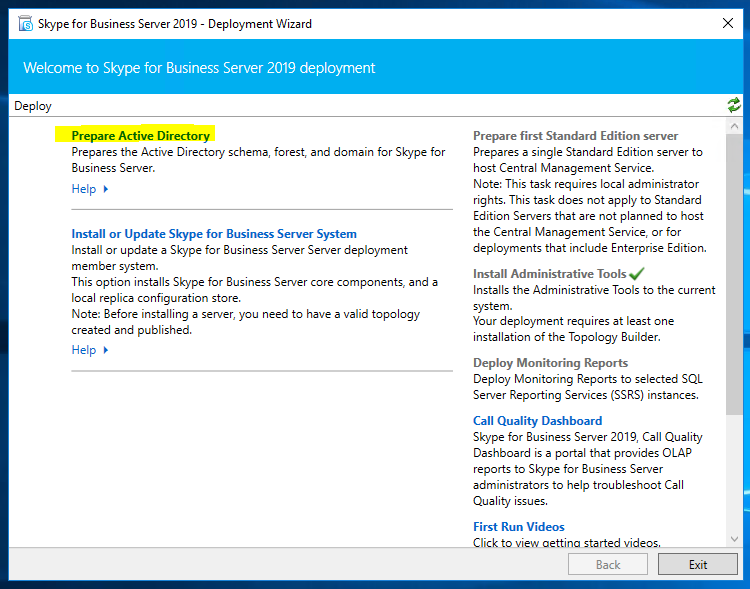Click the Deploy breadcrumb label
Viewport: 750px width, 589px height.
tap(33, 106)
